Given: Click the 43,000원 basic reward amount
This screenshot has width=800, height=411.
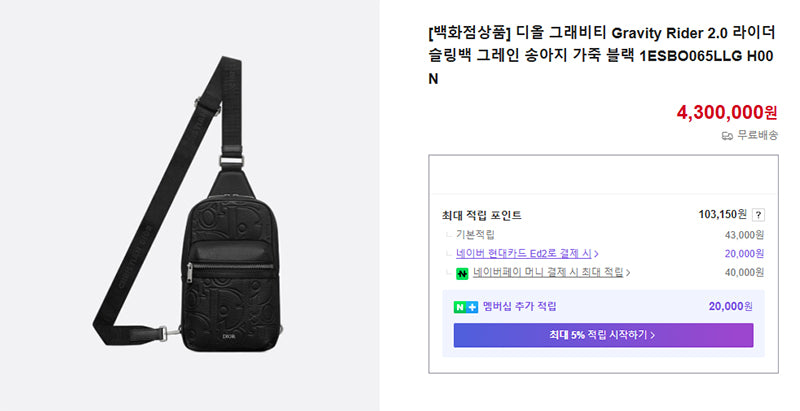Looking at the screenshot, I should click(744, 235).
